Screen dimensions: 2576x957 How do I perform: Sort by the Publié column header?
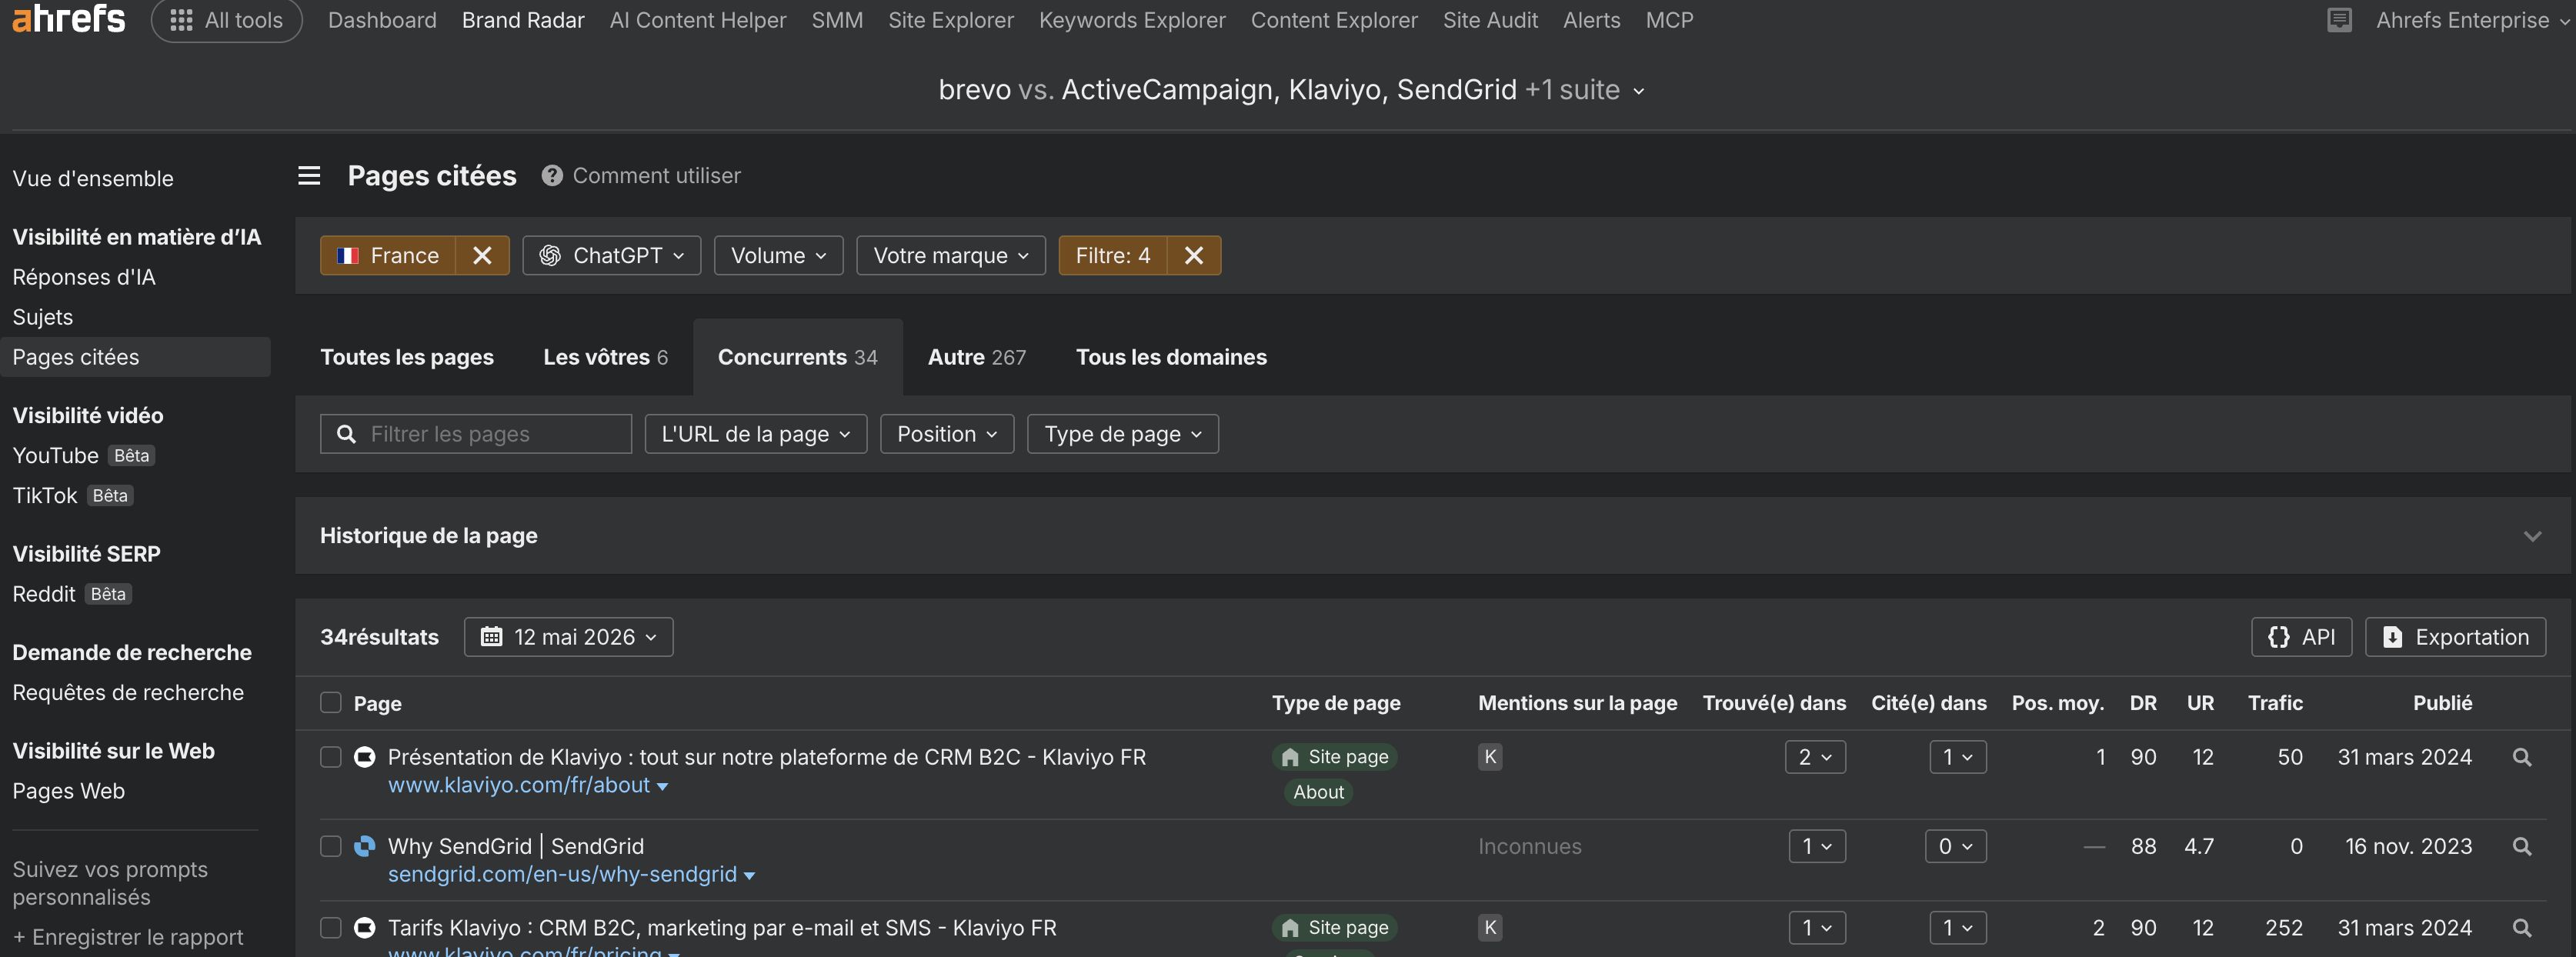[x=2442, y=703]
